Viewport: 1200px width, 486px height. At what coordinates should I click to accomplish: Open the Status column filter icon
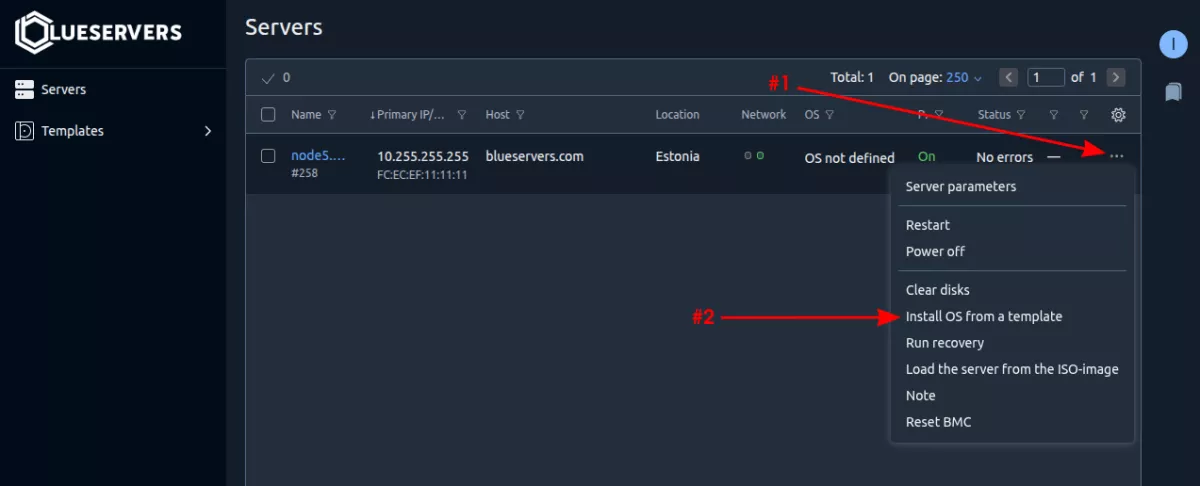pyautogui.click(x=1021, y=115)
